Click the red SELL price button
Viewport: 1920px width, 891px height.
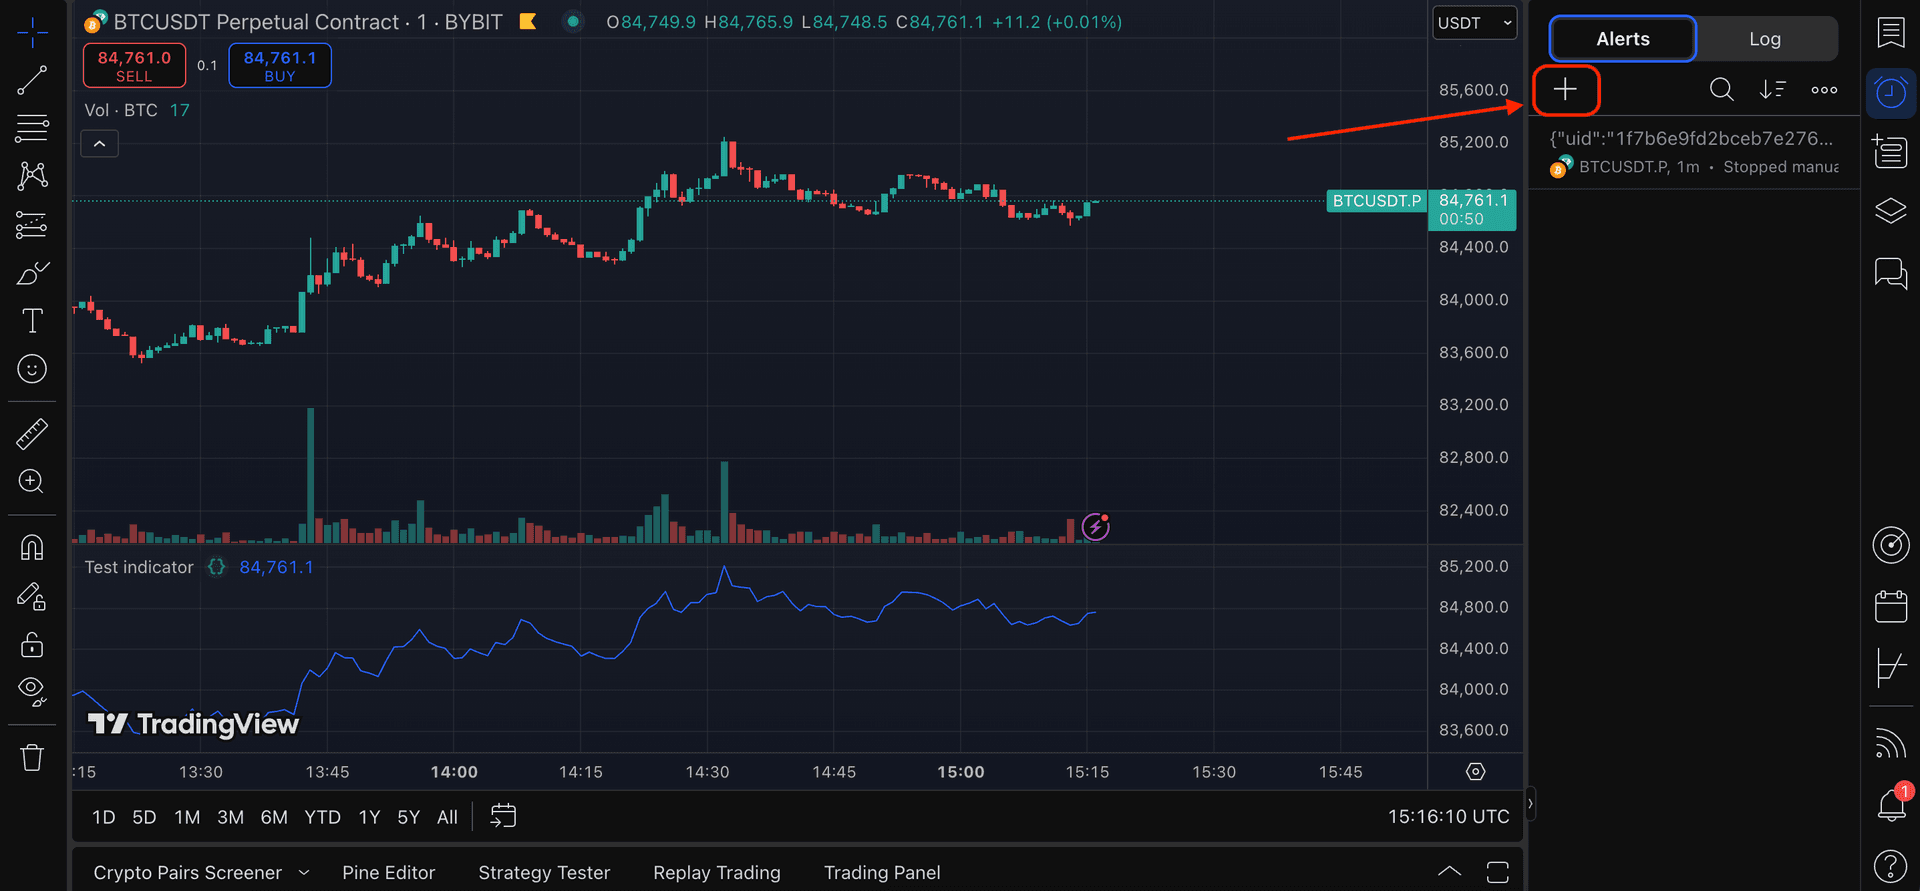pyautogui.click(x=134, y=65)
